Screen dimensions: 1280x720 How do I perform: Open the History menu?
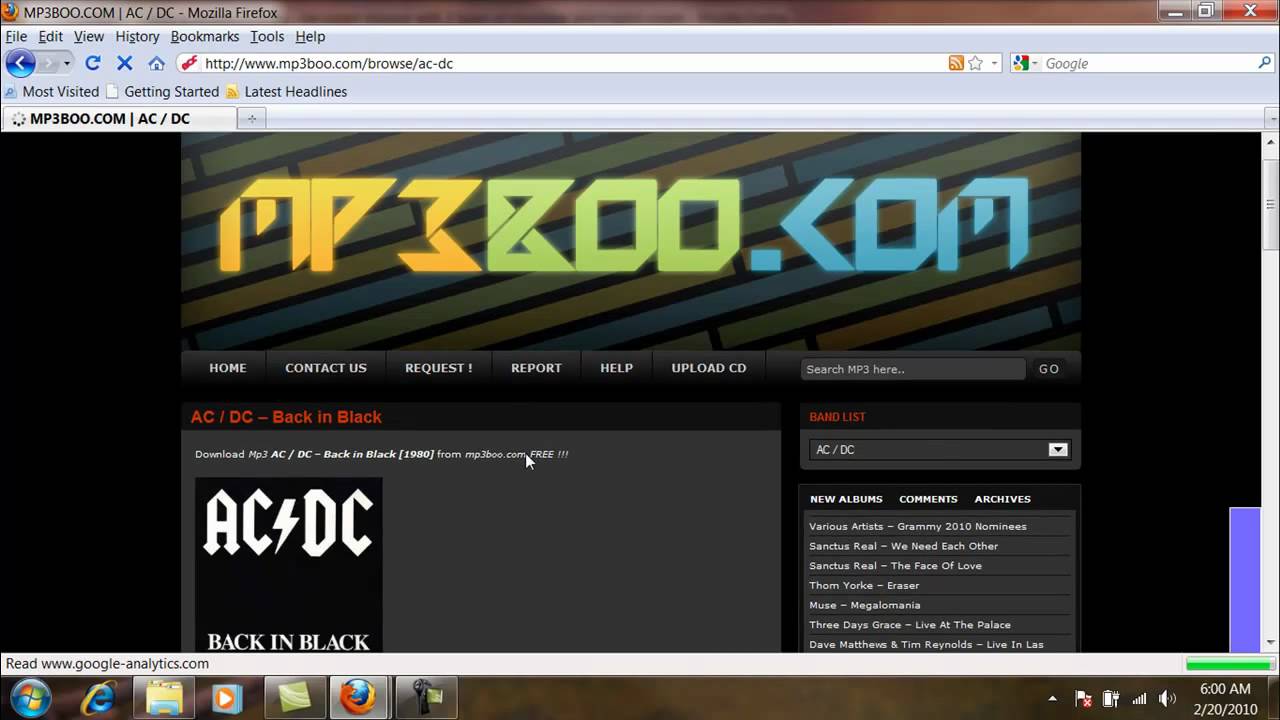point(137,36)
